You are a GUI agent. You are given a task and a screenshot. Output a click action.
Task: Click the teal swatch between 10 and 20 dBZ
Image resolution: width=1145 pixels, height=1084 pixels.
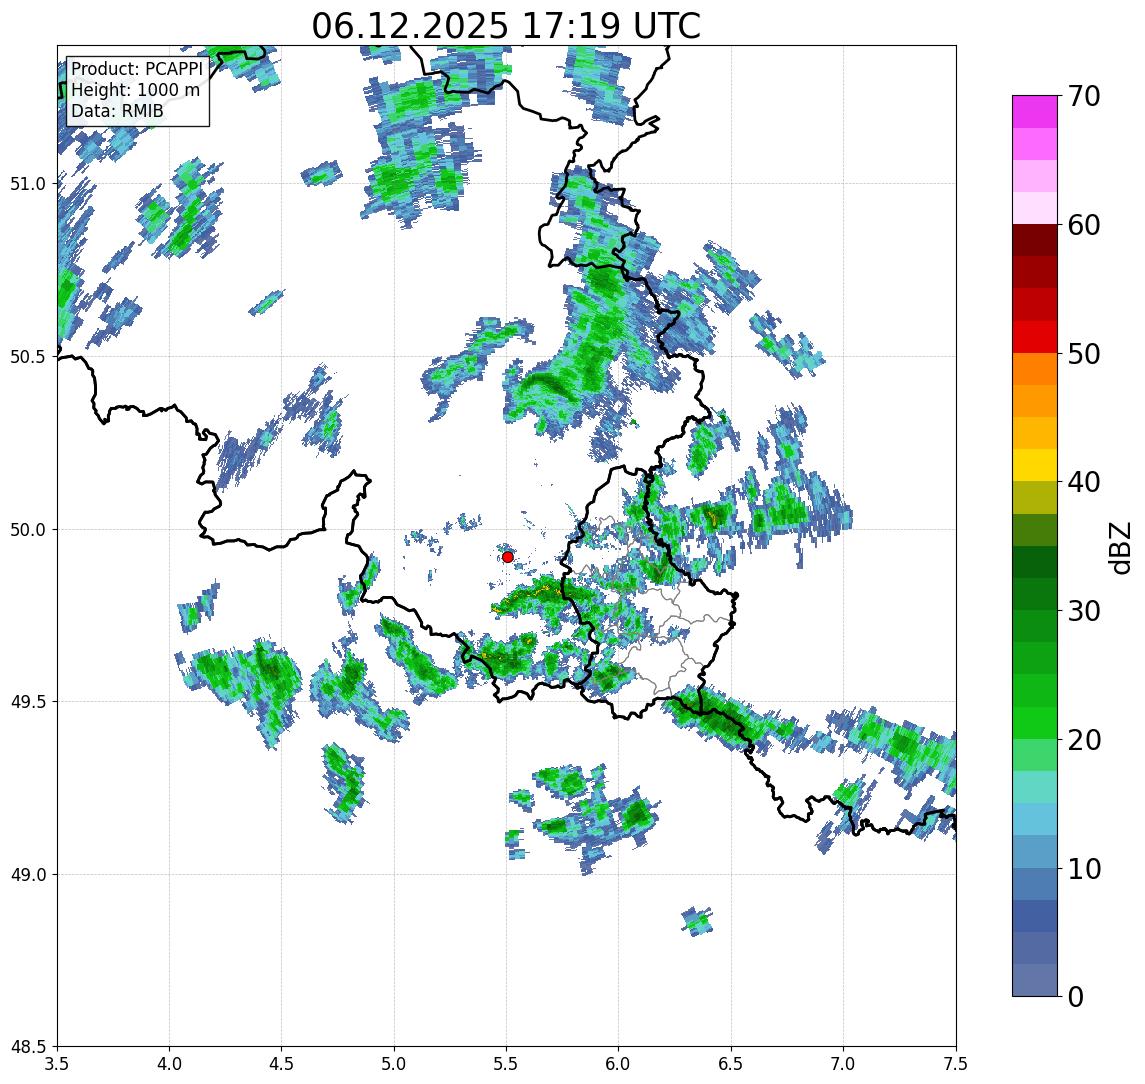(1035, 787)
